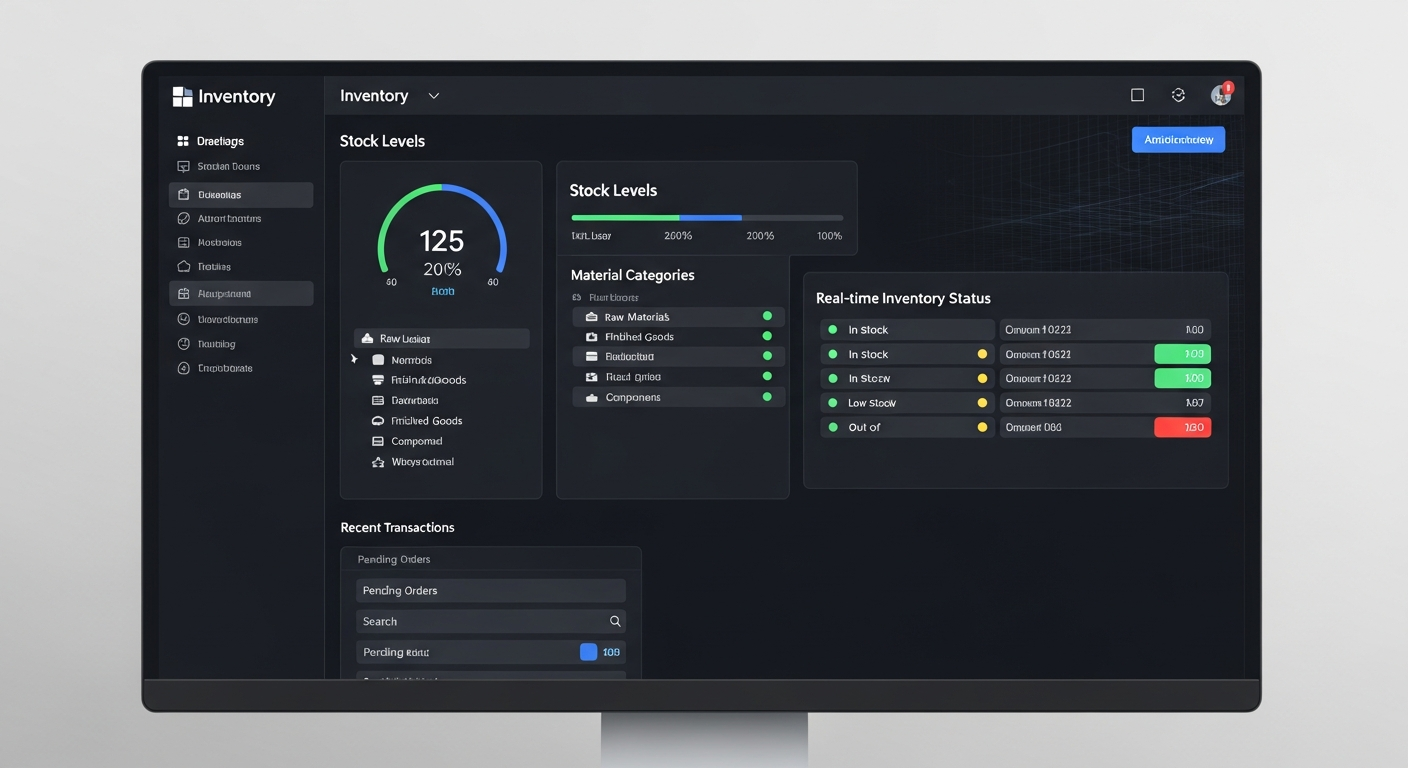The width and height of the screenshot is (1408, 768).
Task: Click the blue link beneath 20% in the gauge
Action: point(442,291)
